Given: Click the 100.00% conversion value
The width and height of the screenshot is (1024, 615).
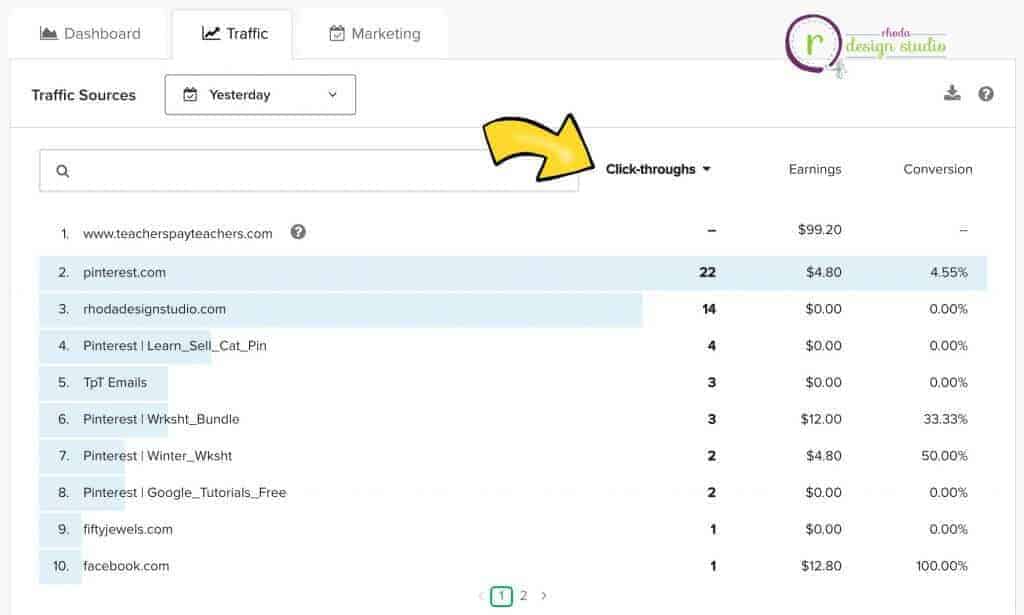Looking at the screenshot, I should click(942, 566).
